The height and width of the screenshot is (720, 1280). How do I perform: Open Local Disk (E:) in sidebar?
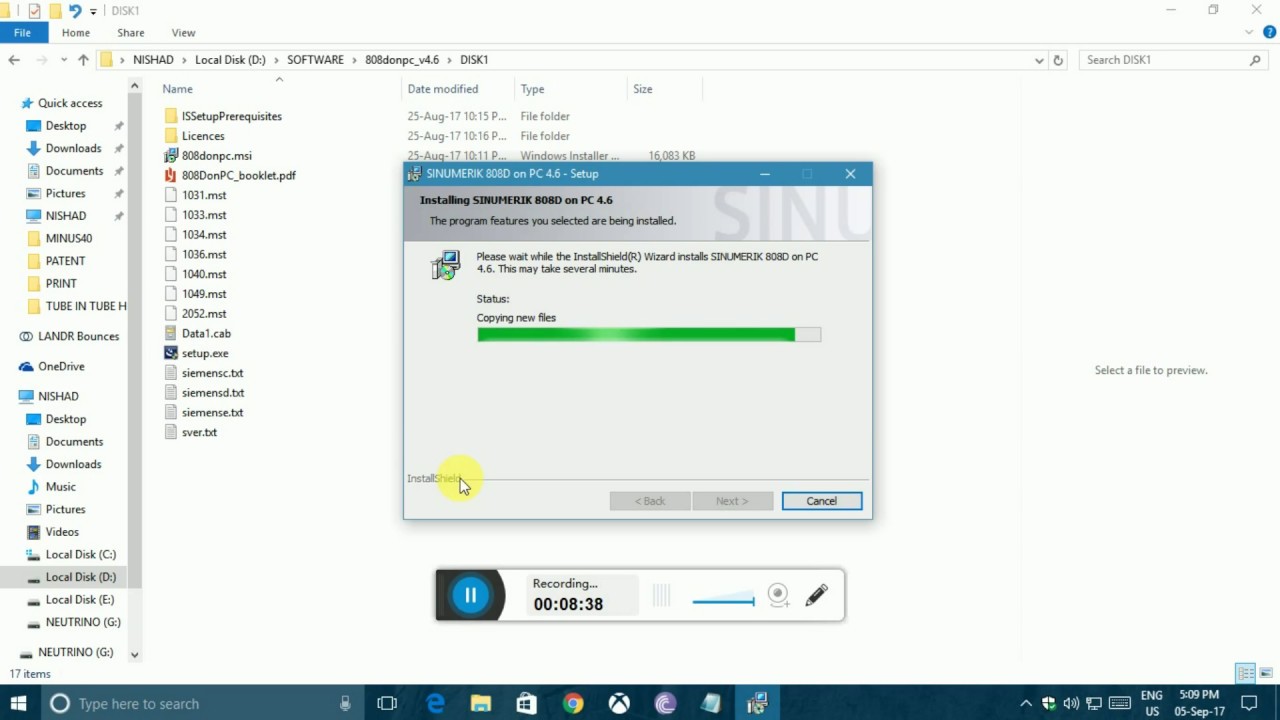(x=80, y=600)
